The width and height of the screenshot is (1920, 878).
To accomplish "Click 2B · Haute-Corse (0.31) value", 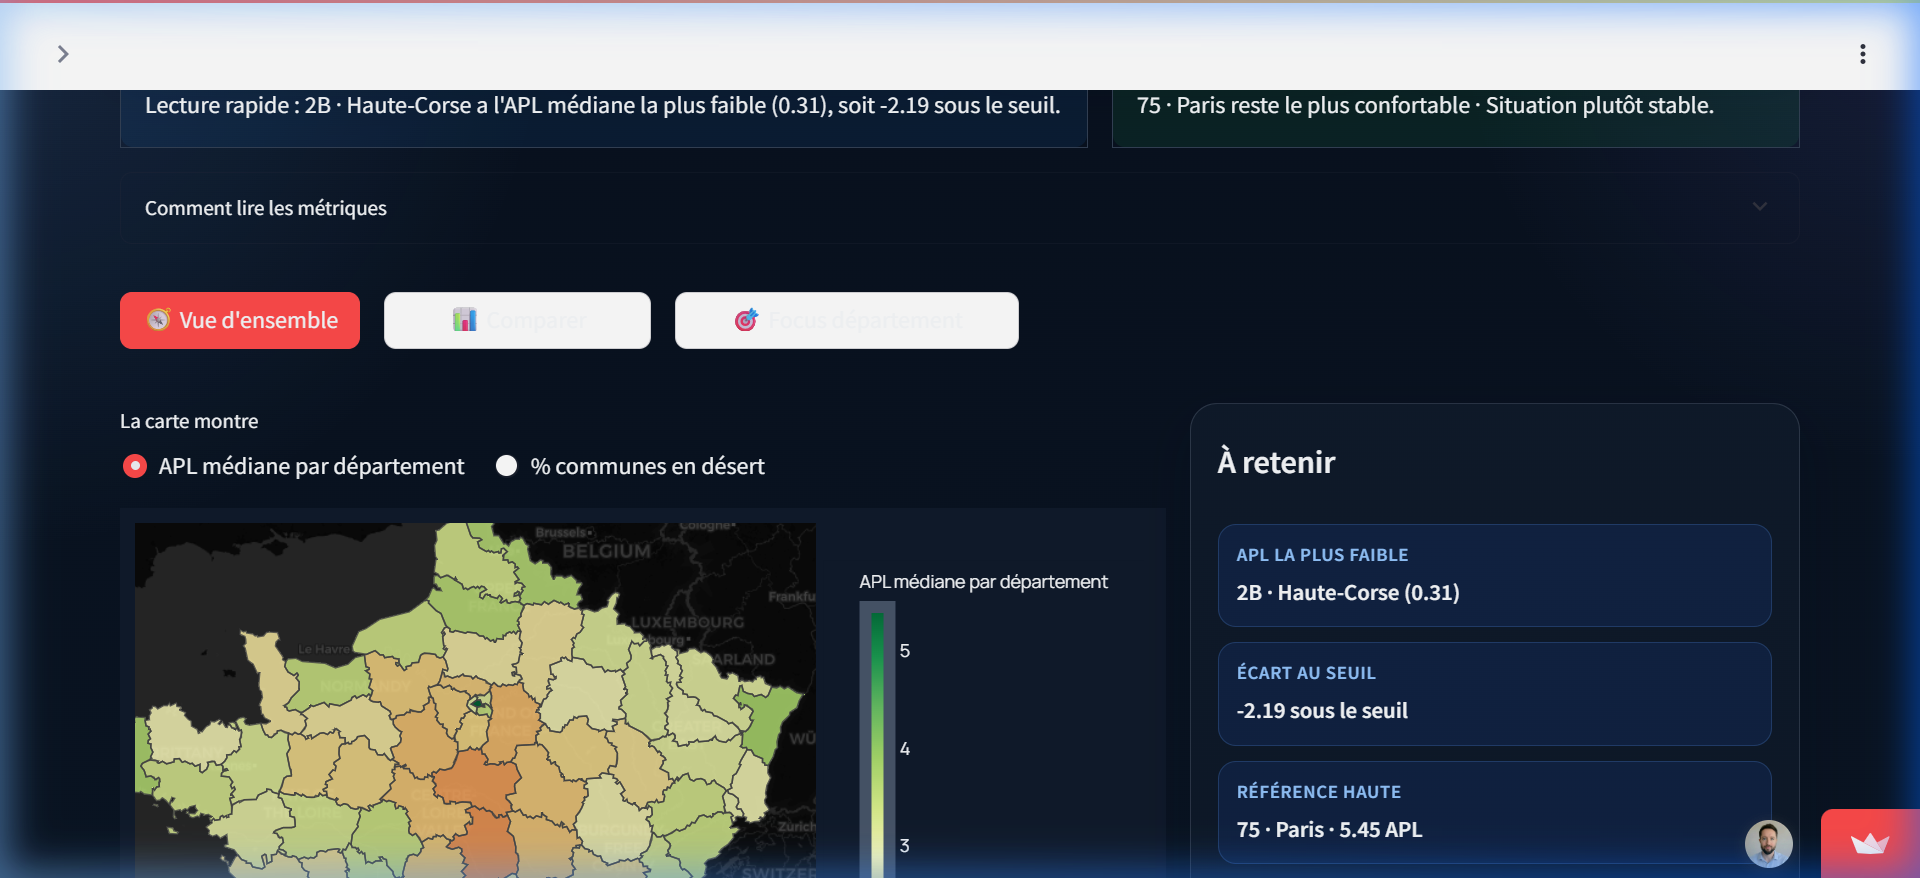I will [x=1348, y=593].
